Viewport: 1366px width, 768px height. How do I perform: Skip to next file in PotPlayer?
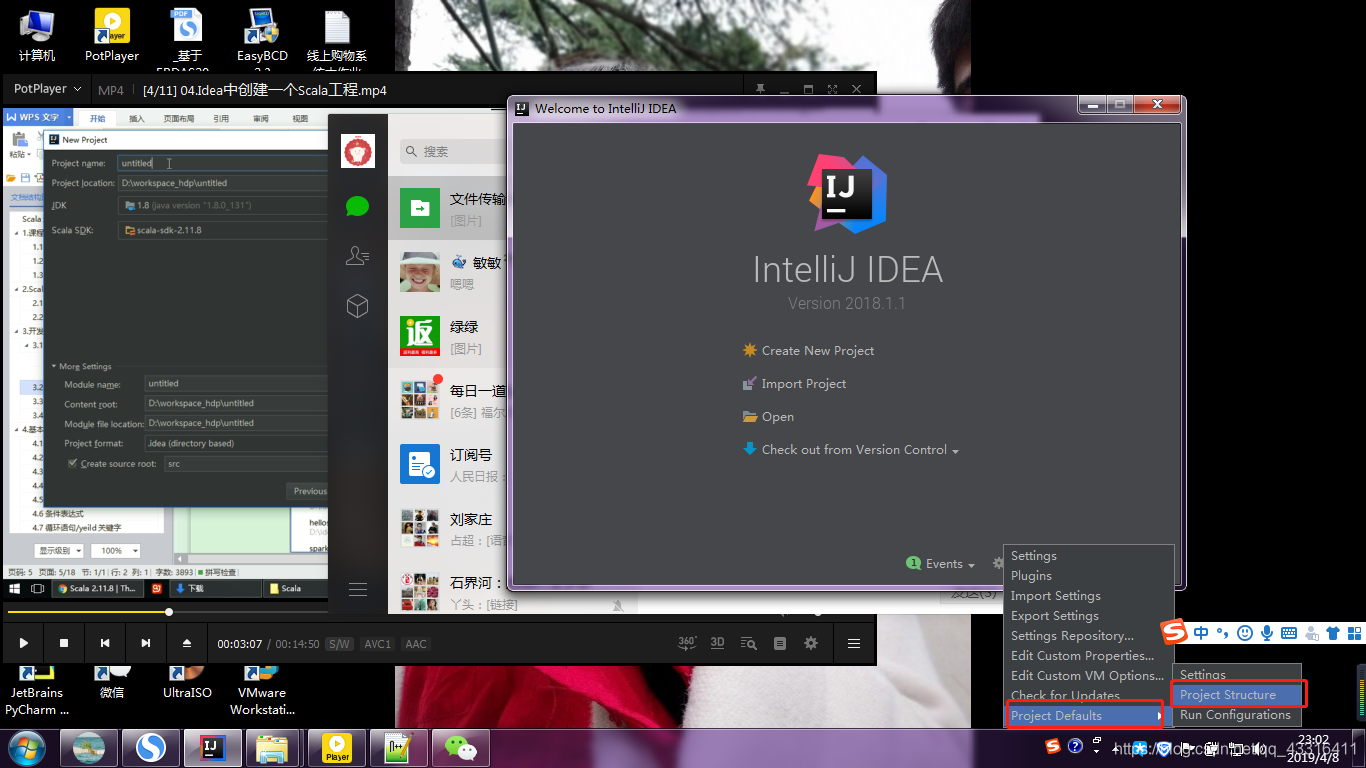(146, 643)
